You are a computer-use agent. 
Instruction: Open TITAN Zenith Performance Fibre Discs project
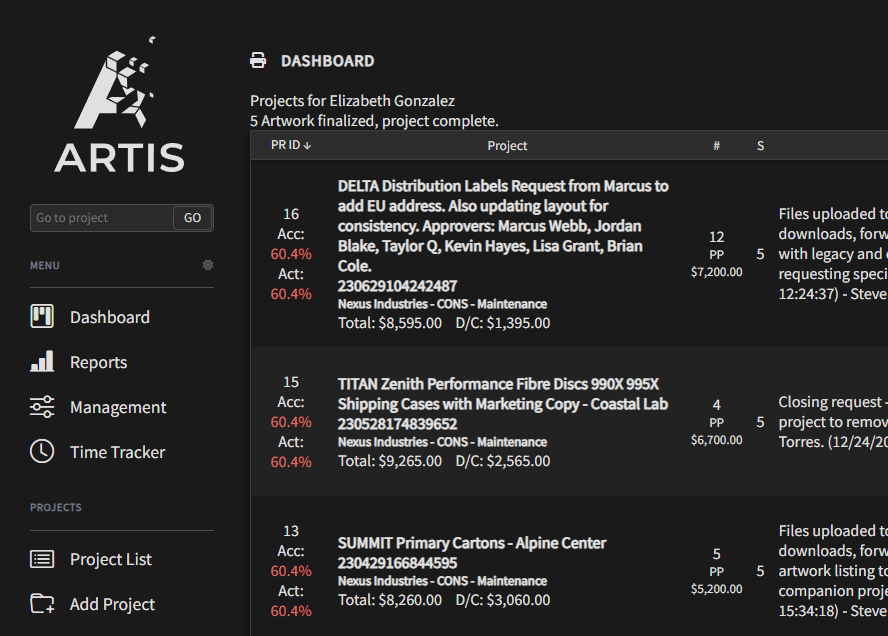pyautogui.click(x=498, y=384)
